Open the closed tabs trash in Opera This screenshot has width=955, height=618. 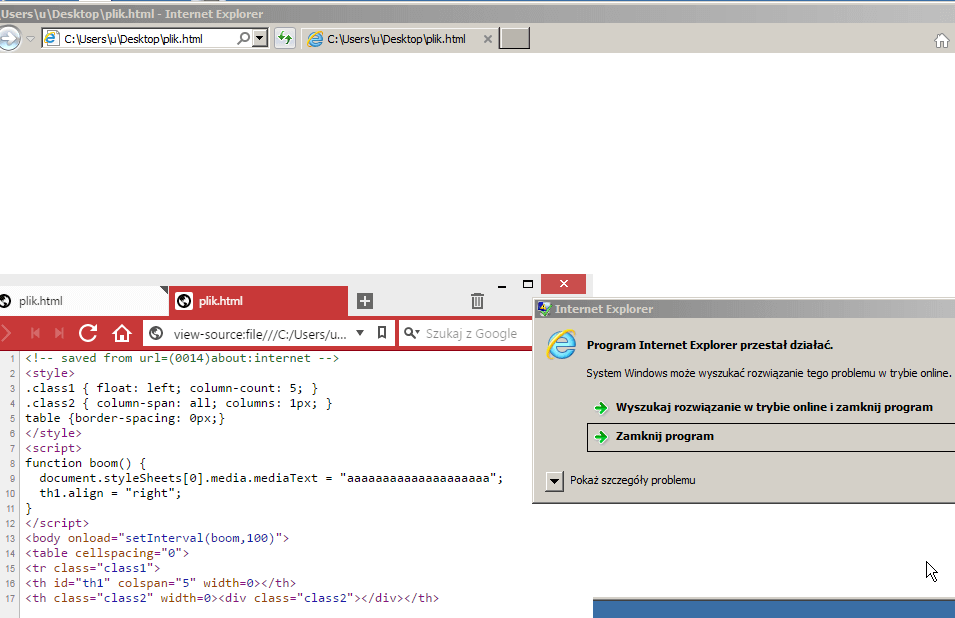pos(478,301)
